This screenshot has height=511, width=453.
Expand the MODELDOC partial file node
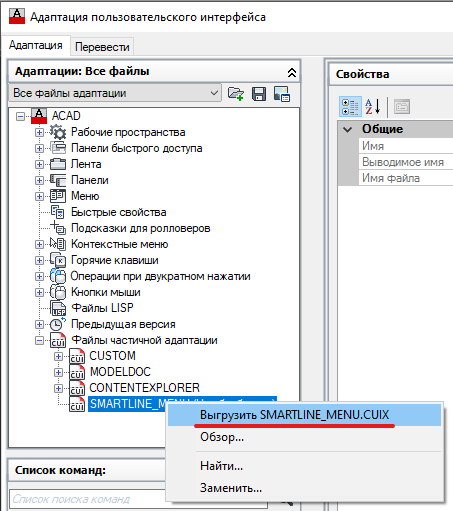tap(58, 372)
